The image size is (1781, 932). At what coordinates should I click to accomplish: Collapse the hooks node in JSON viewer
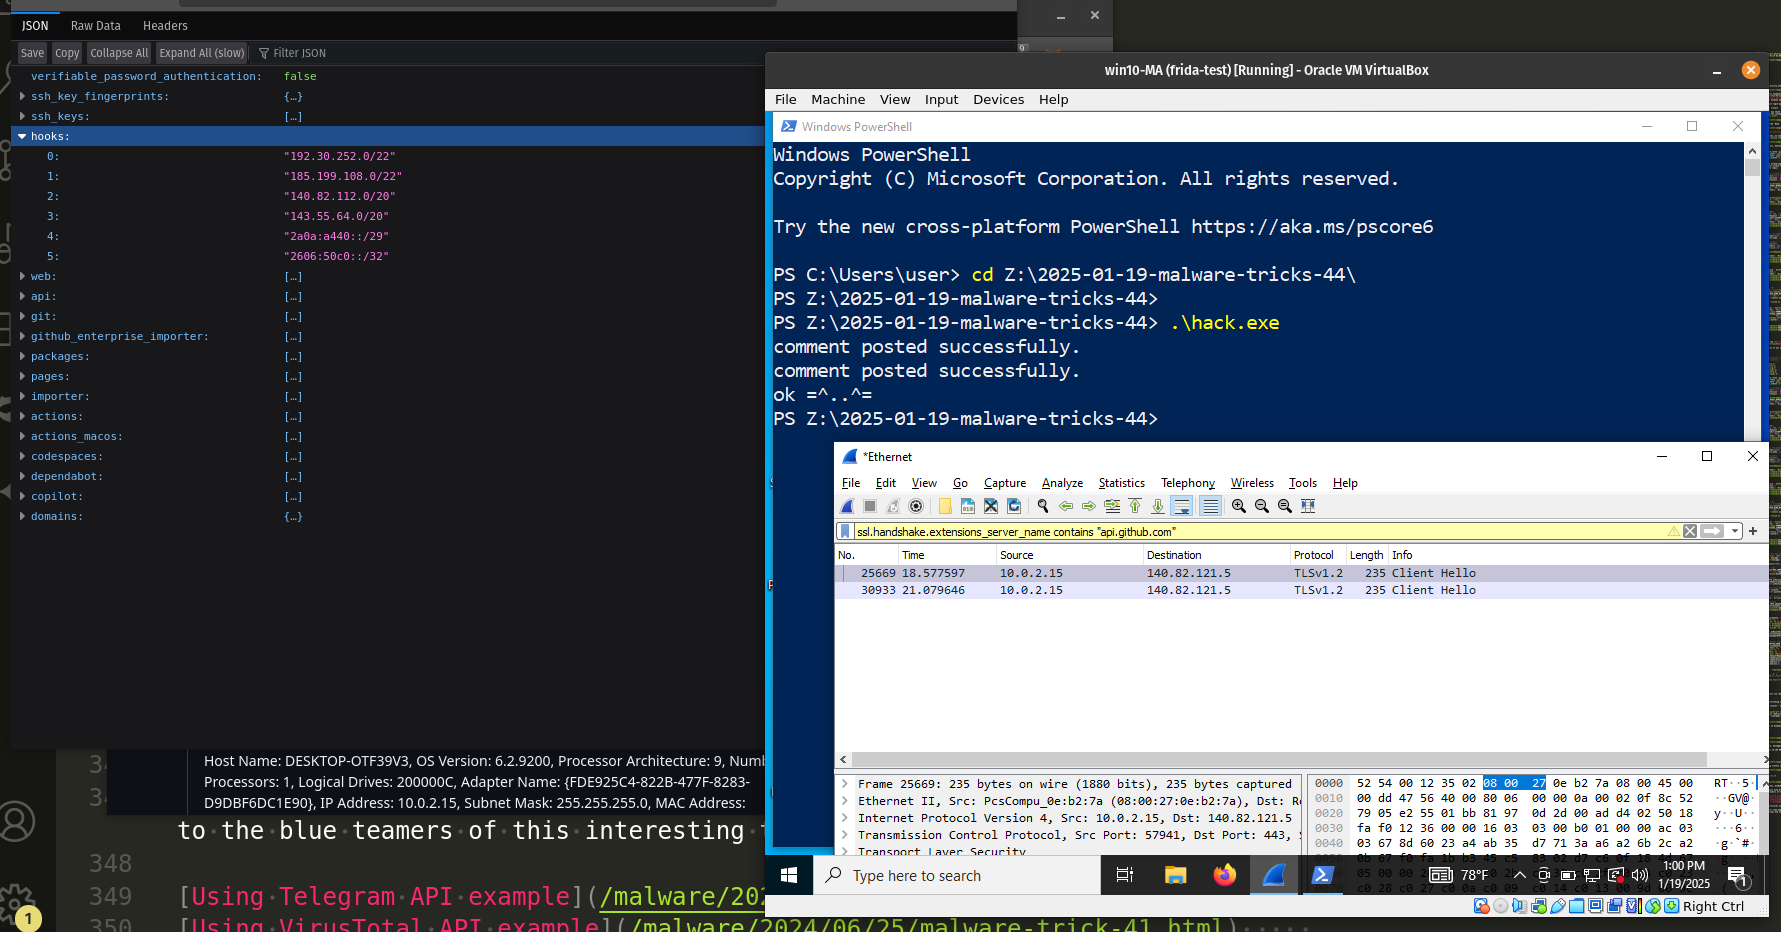click(22, 136)
